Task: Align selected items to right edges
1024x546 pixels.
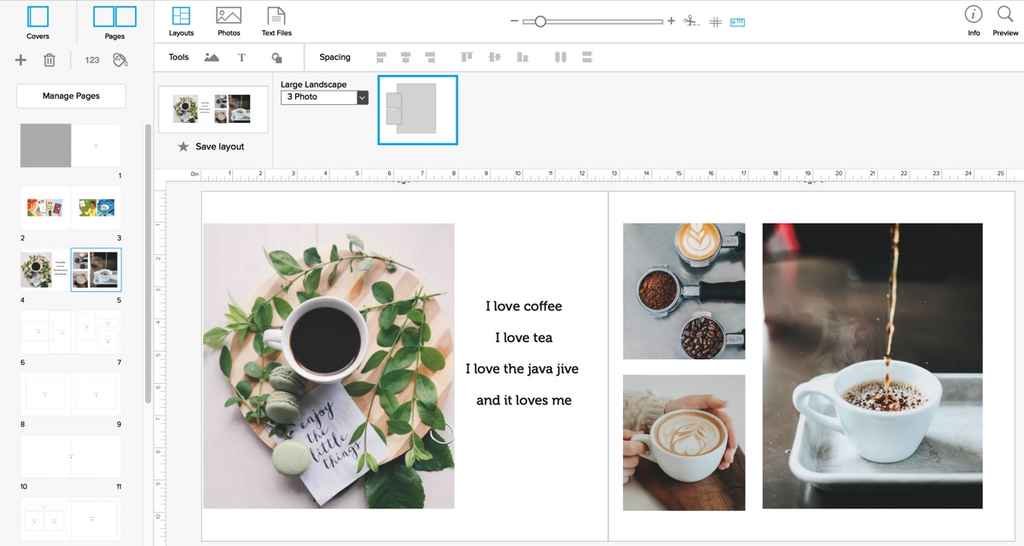Action: click(x=430, y=57)
